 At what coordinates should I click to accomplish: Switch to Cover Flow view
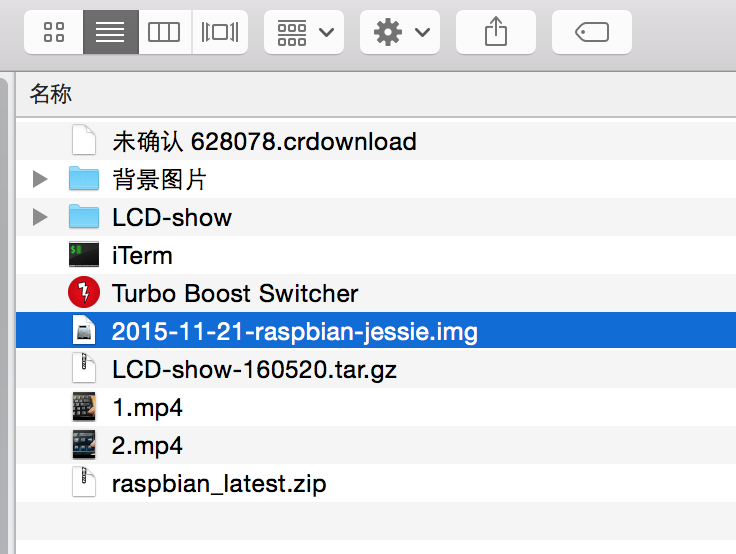[220, 32]
